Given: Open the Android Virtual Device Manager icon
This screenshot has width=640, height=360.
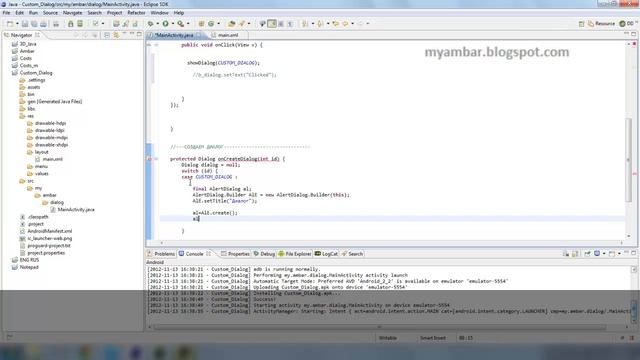Looking at the screenshot, I should point(80,24).
